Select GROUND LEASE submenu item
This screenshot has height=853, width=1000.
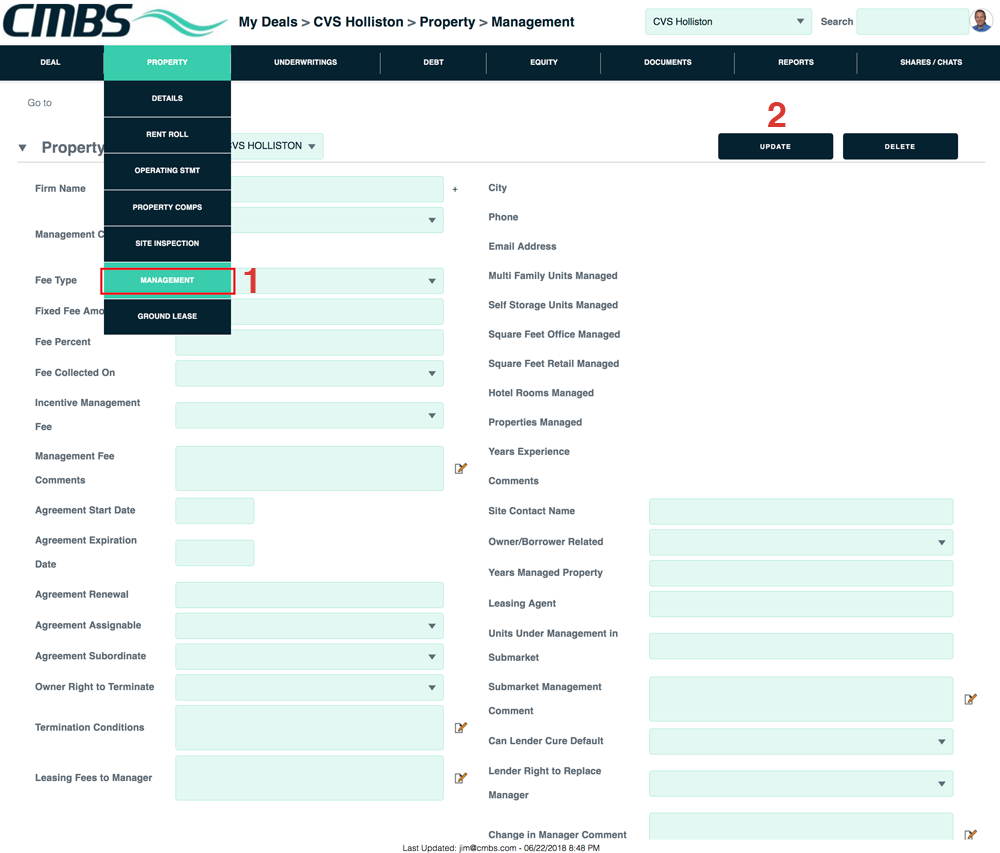tap(167, 316)
